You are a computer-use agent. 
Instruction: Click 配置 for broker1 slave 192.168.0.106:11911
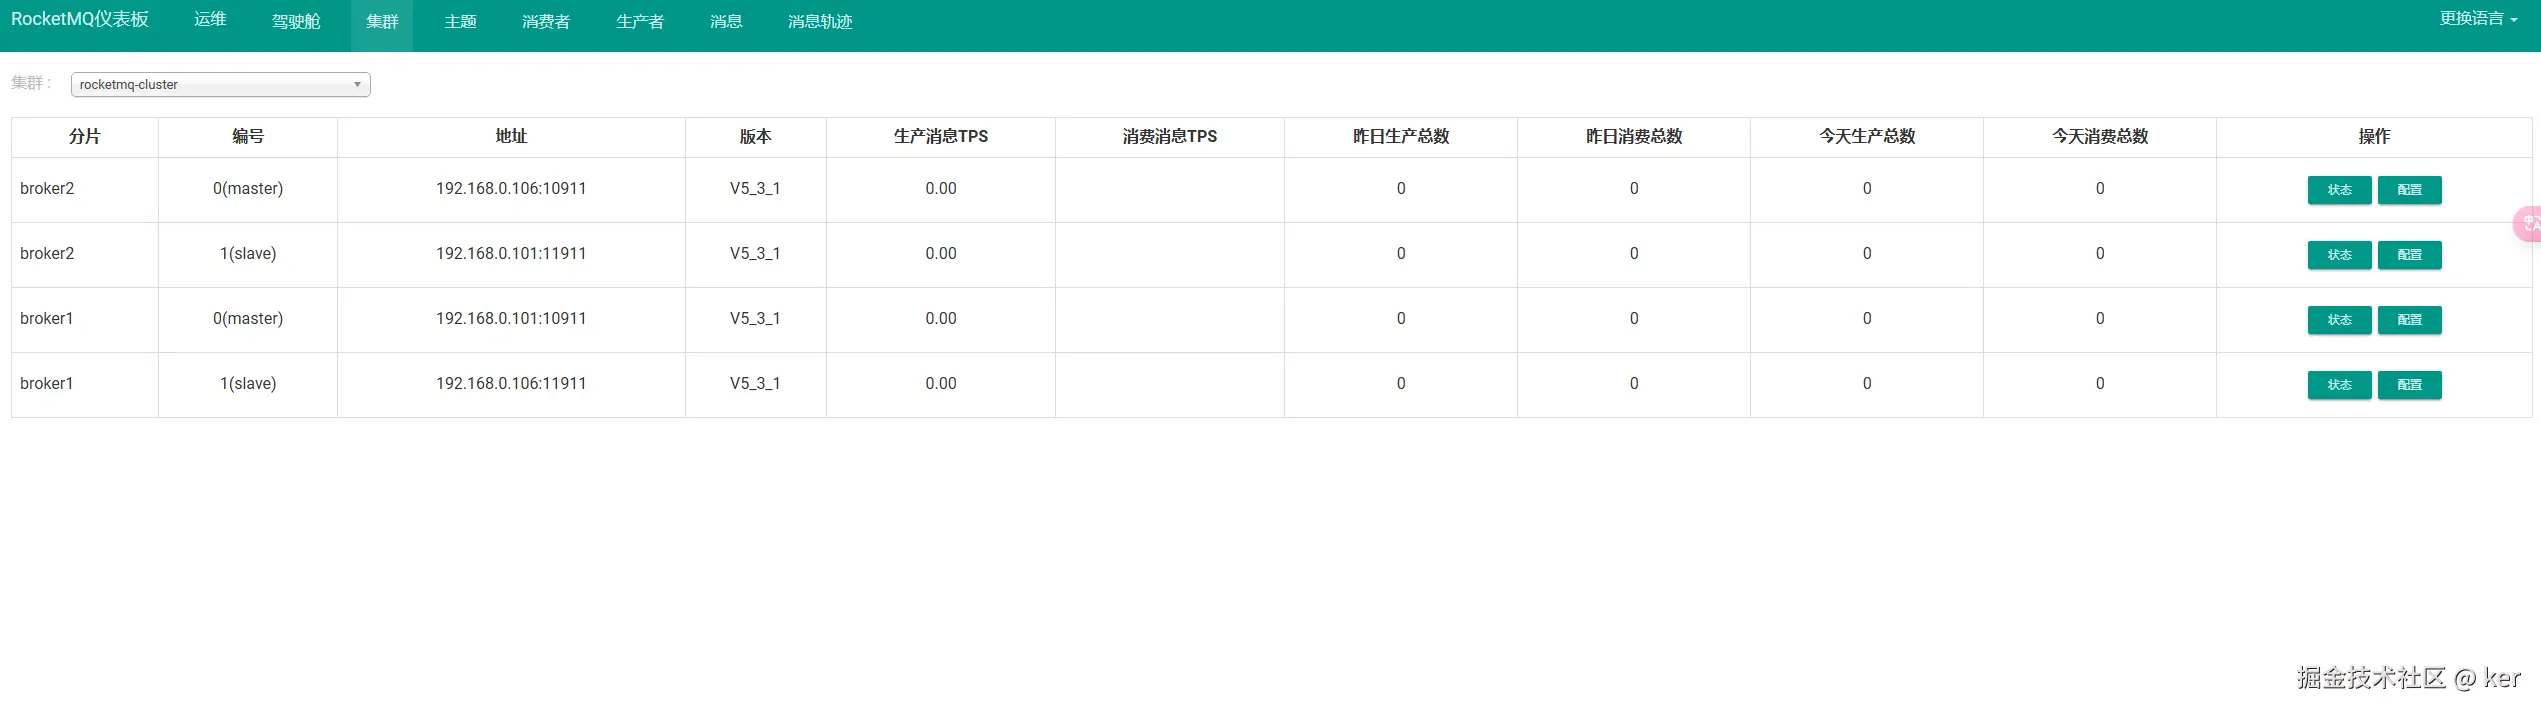click(2410, 385)
